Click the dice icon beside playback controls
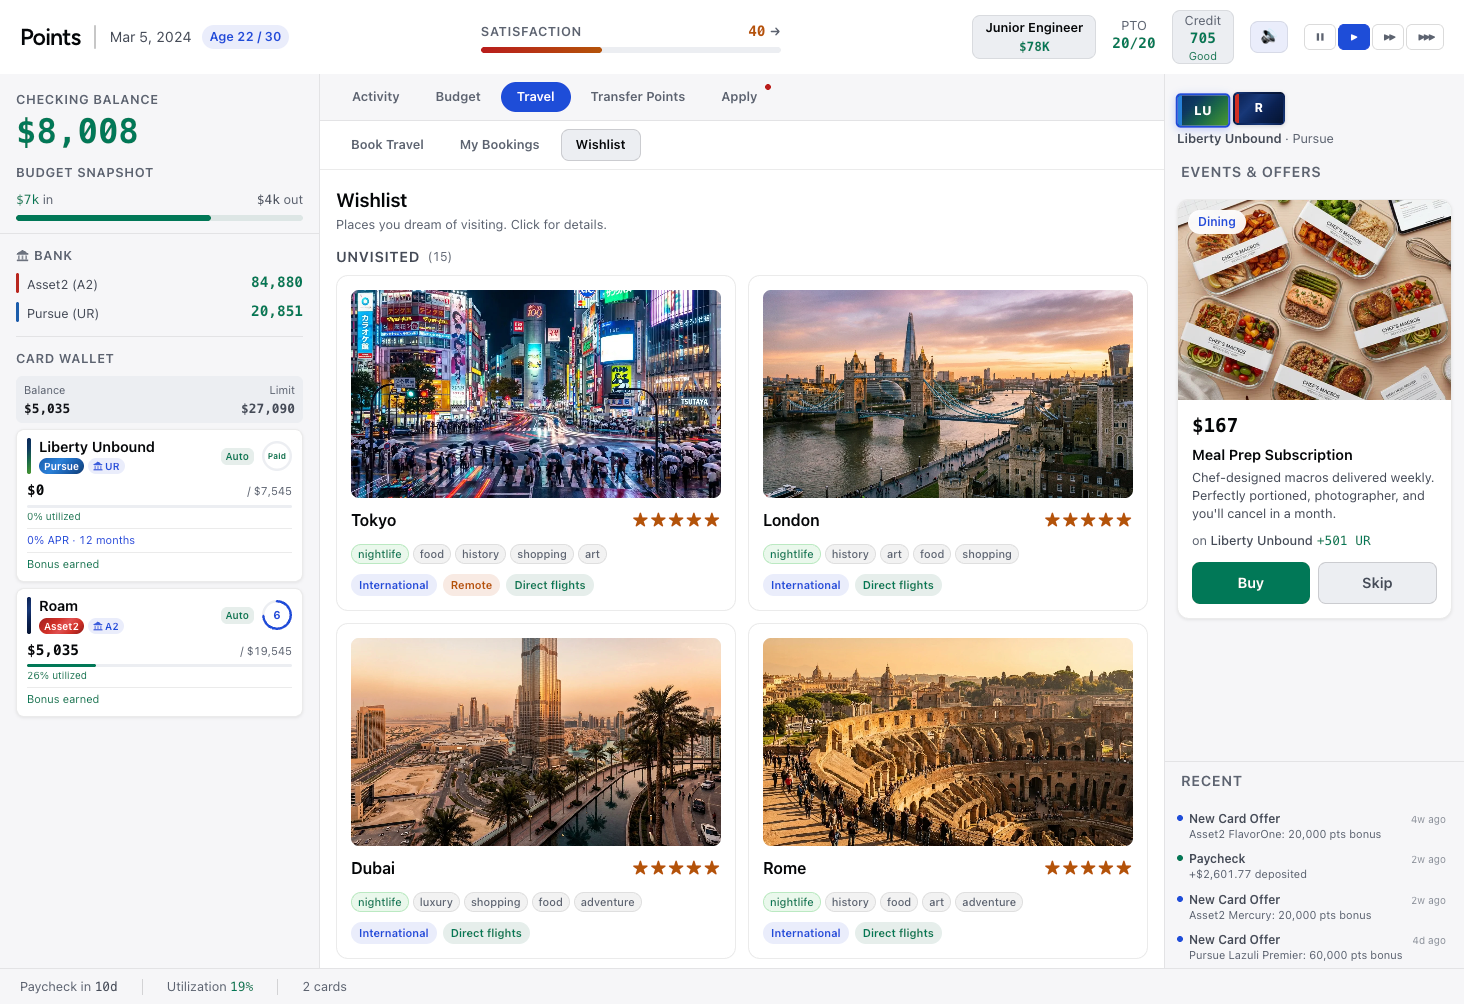The height and width of the screenshot is (1004, 1464). [1268, 36]
